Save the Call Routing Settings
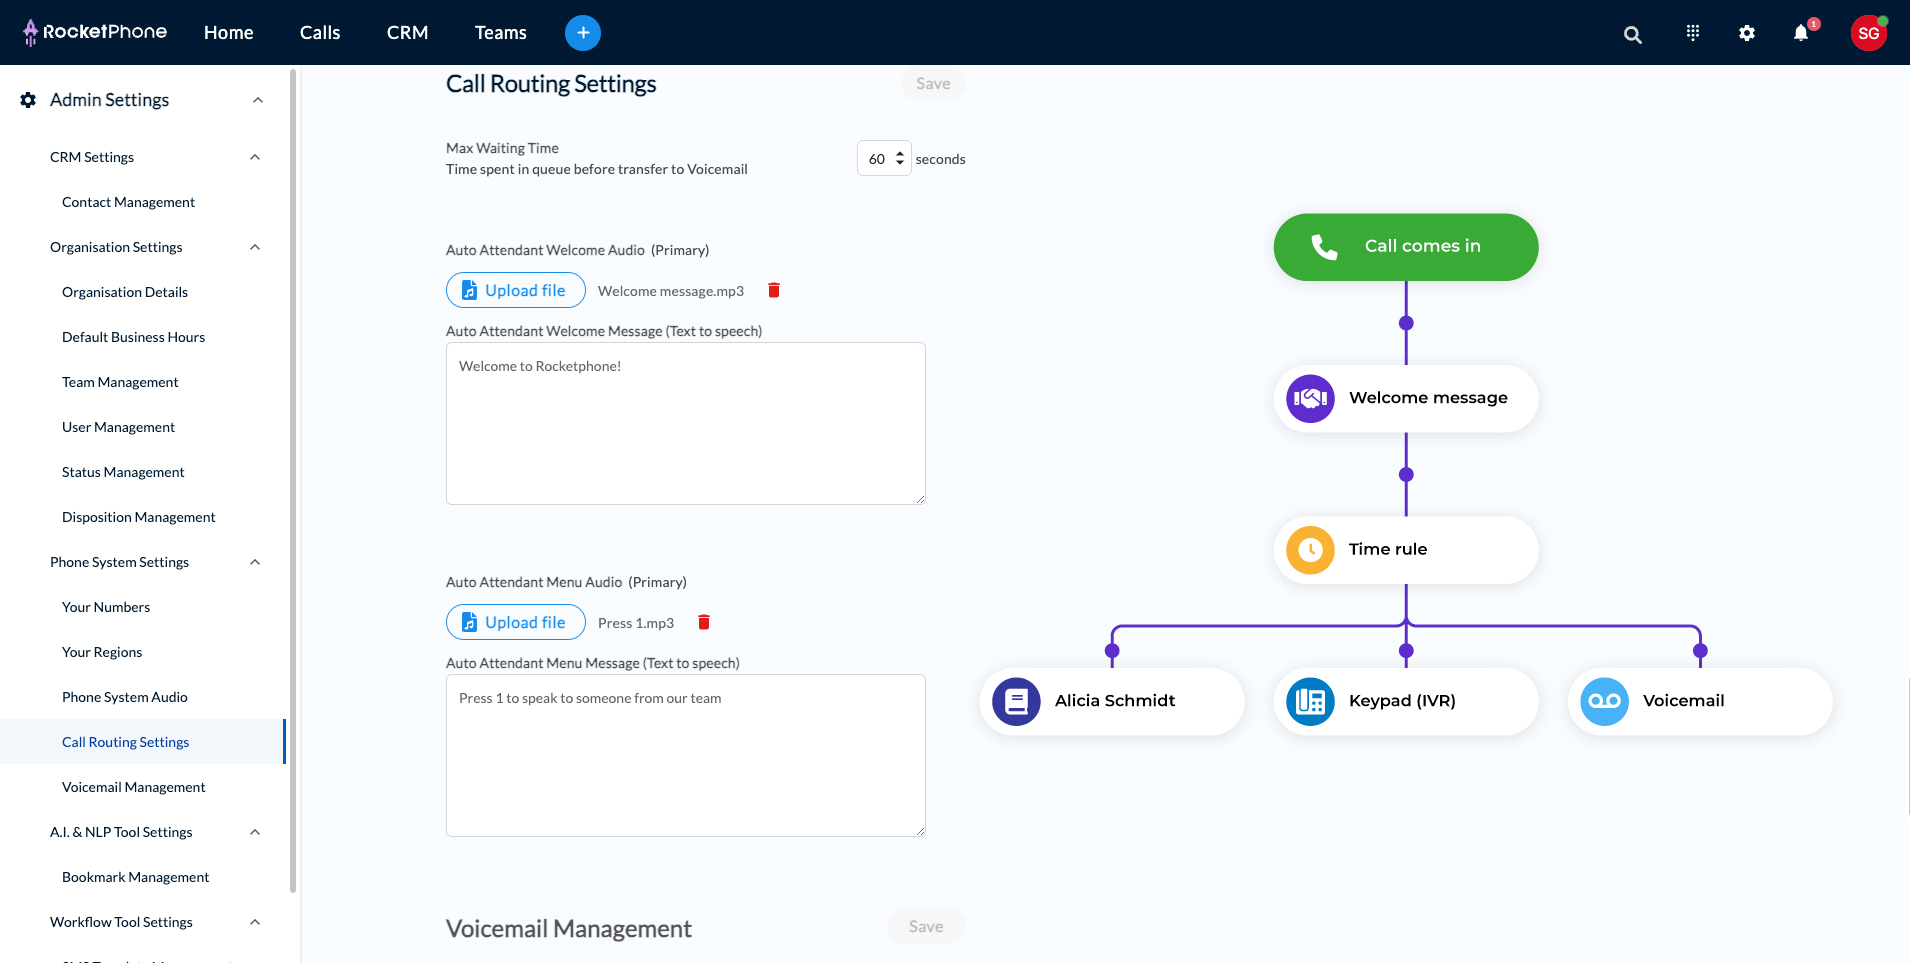This screenshot has height=963, width=1910. 932,83
